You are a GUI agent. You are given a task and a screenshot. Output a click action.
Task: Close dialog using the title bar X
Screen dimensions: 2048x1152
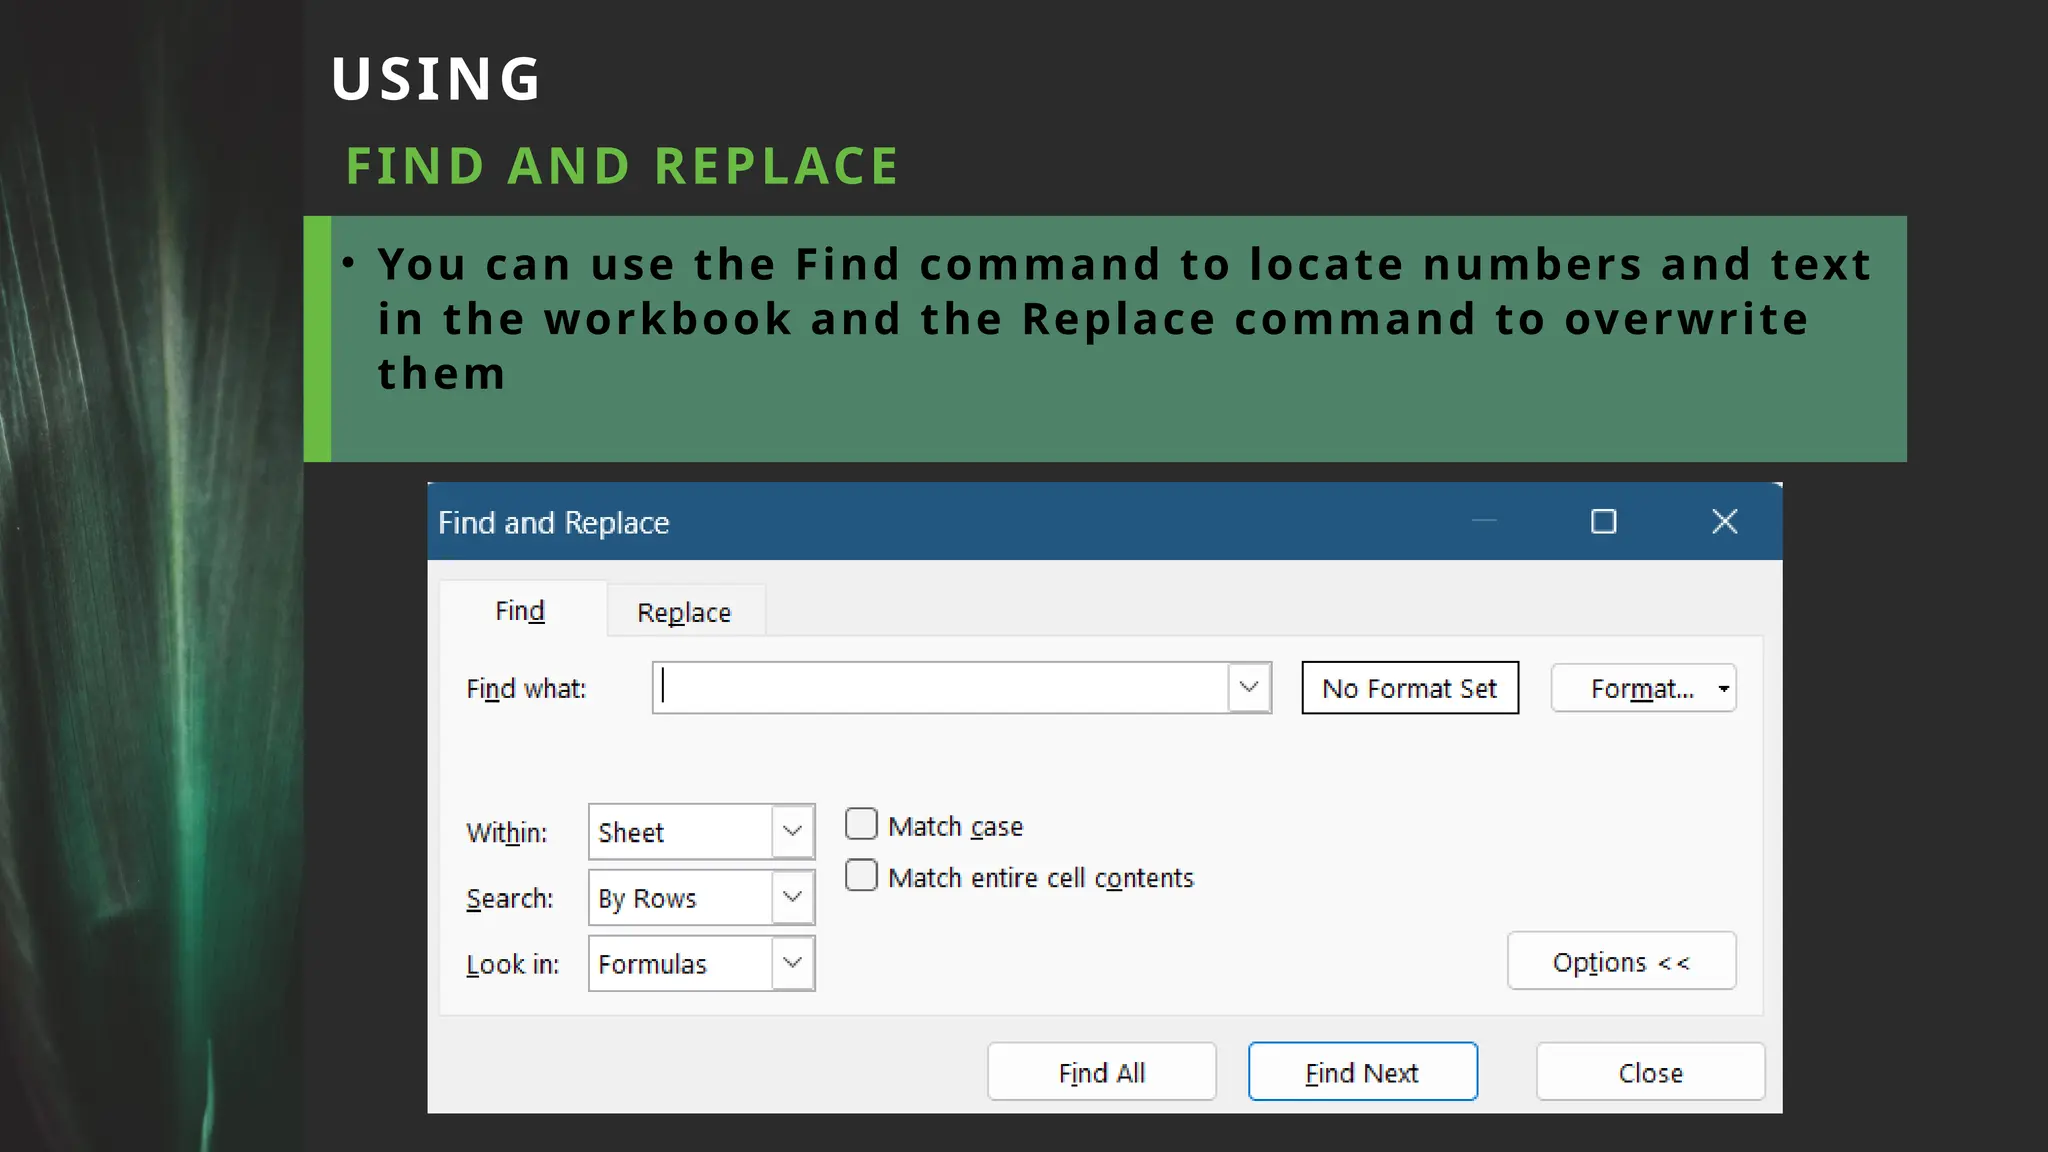point(1725,522)
